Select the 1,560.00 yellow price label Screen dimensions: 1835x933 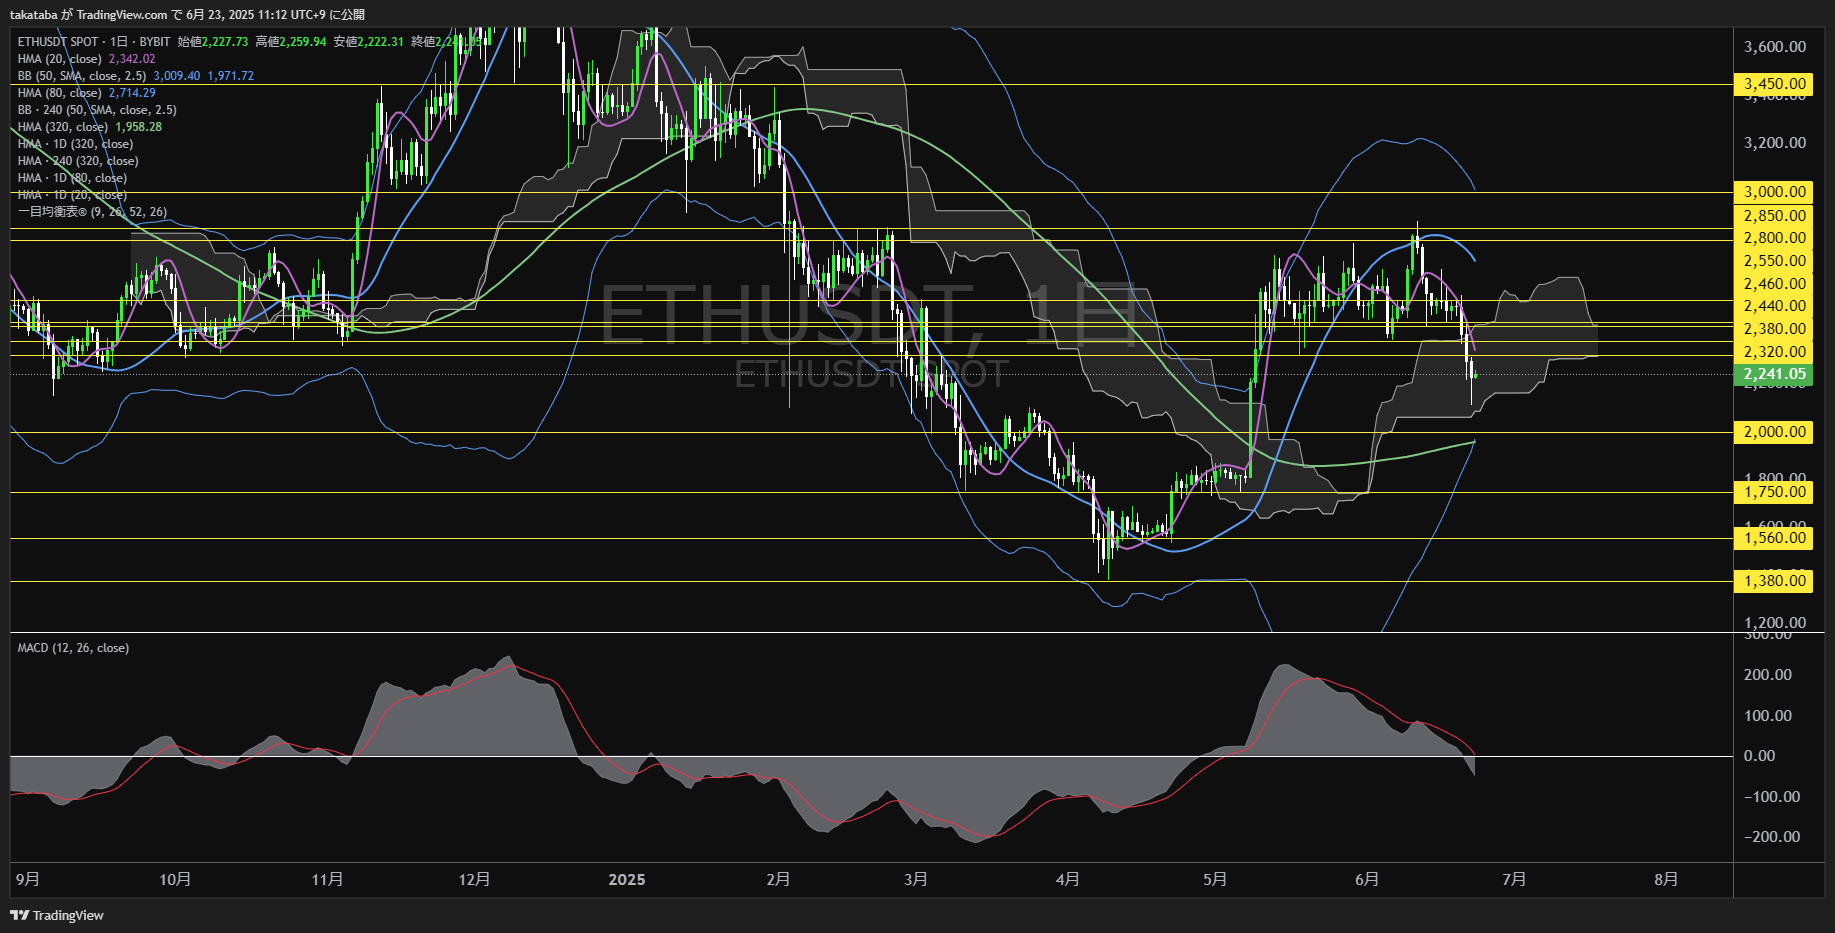[1774, 538]
